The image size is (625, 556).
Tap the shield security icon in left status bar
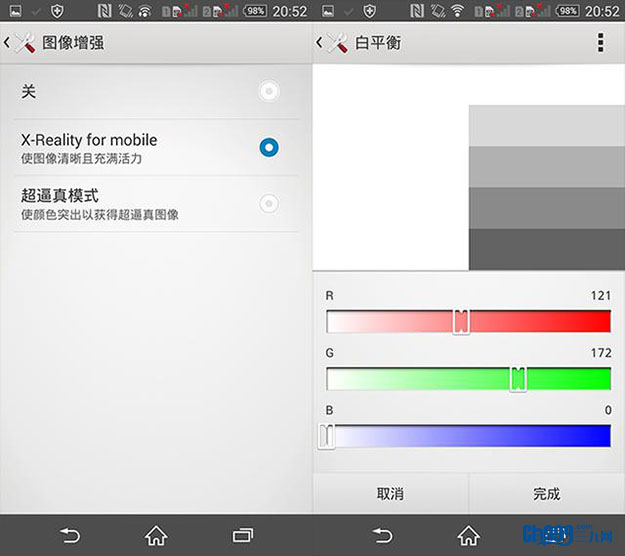point(57,11)
